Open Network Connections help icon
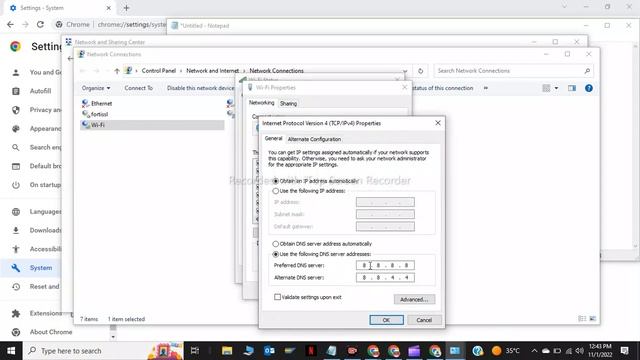This screenshot has height=360, width=640. (589, 88)
